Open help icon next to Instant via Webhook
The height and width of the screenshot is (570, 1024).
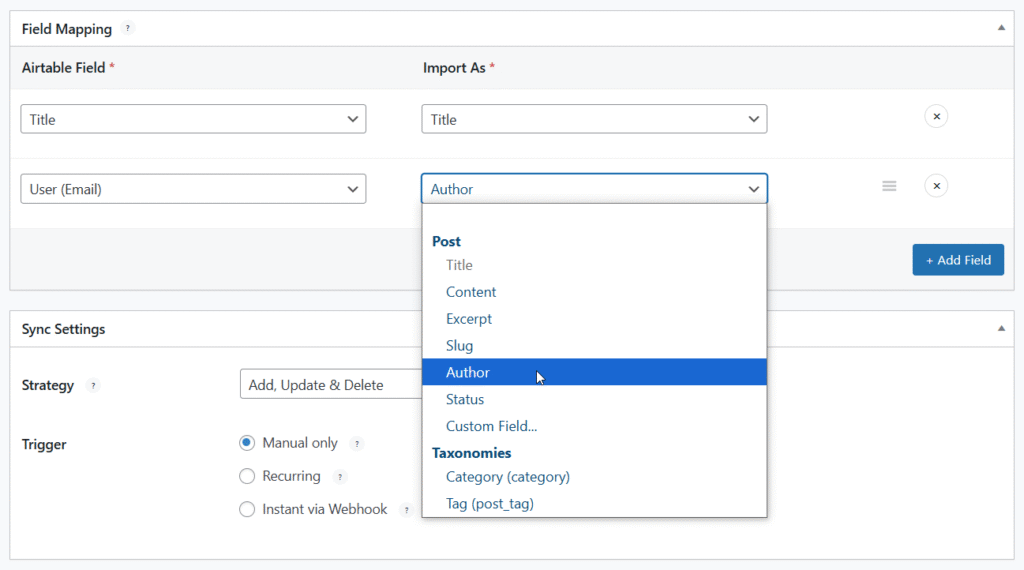coord(406,510)
